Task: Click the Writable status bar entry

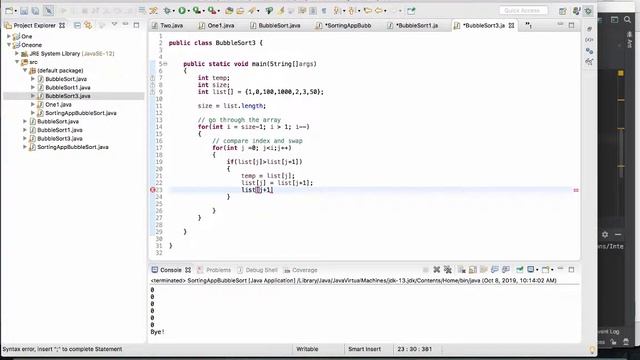Action: (x=307, y=349)
